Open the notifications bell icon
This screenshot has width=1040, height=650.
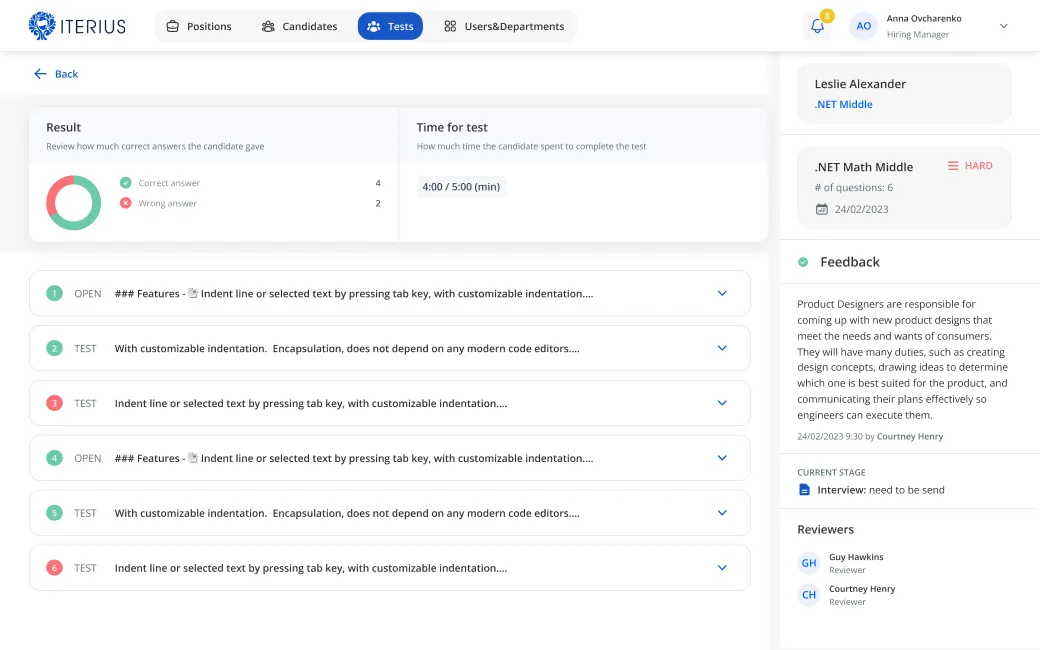[817, 26]
